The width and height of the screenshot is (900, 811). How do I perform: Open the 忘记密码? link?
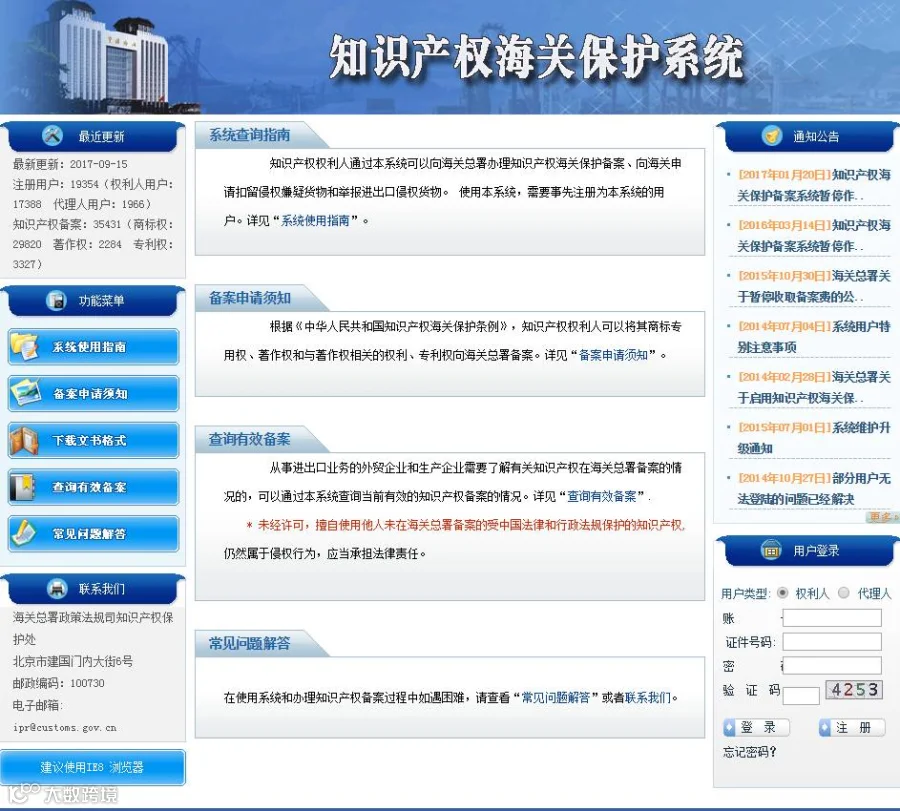(749, 752)
